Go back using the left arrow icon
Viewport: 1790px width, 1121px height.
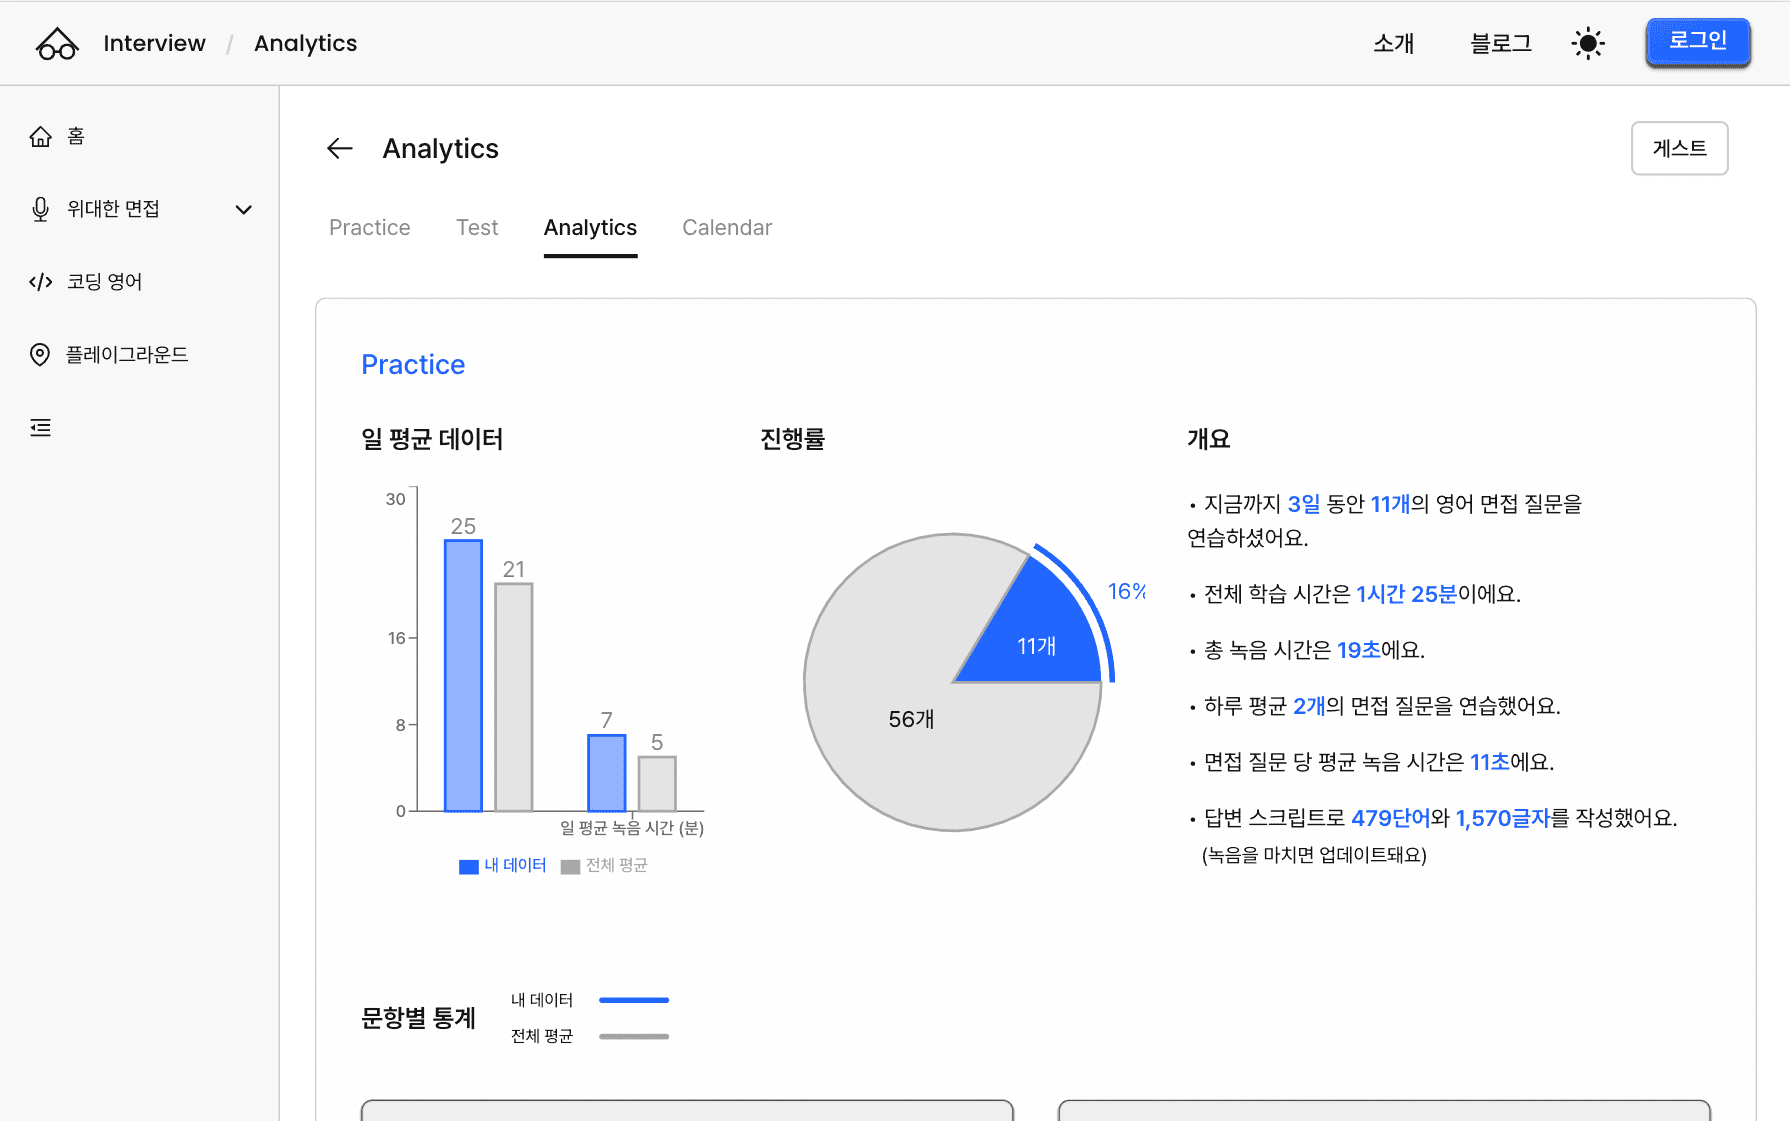340,149
